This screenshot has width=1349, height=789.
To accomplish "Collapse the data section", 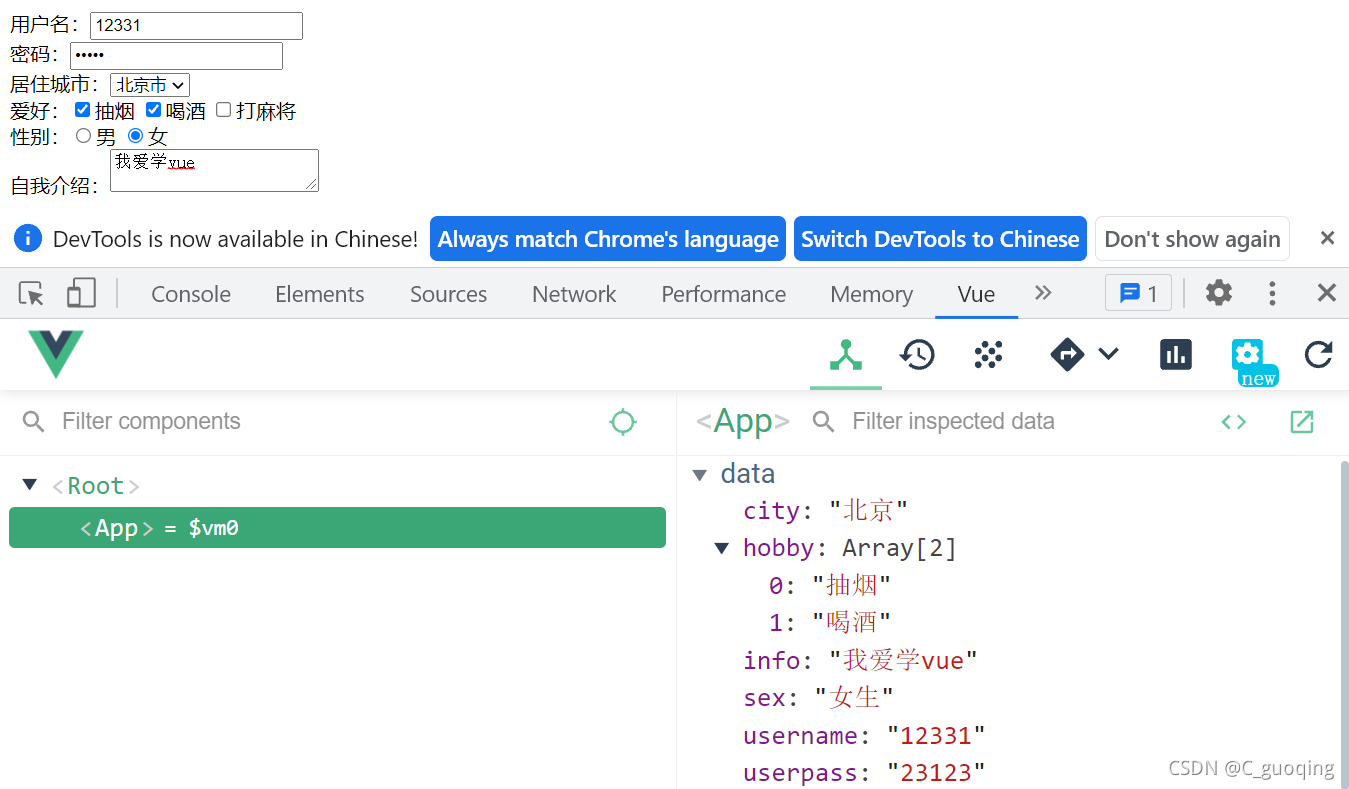I will [700, 475].
